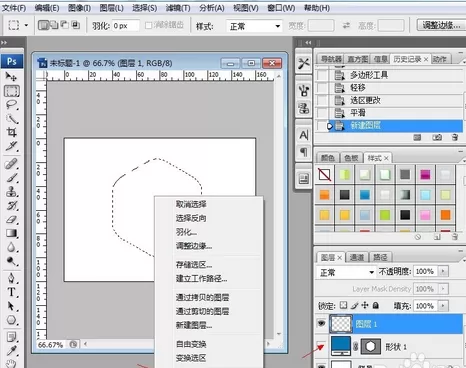This screenshot has height=368, width=466.
Task: Click the 形状 1 layer color thumbnail
Action: (341, 346)
